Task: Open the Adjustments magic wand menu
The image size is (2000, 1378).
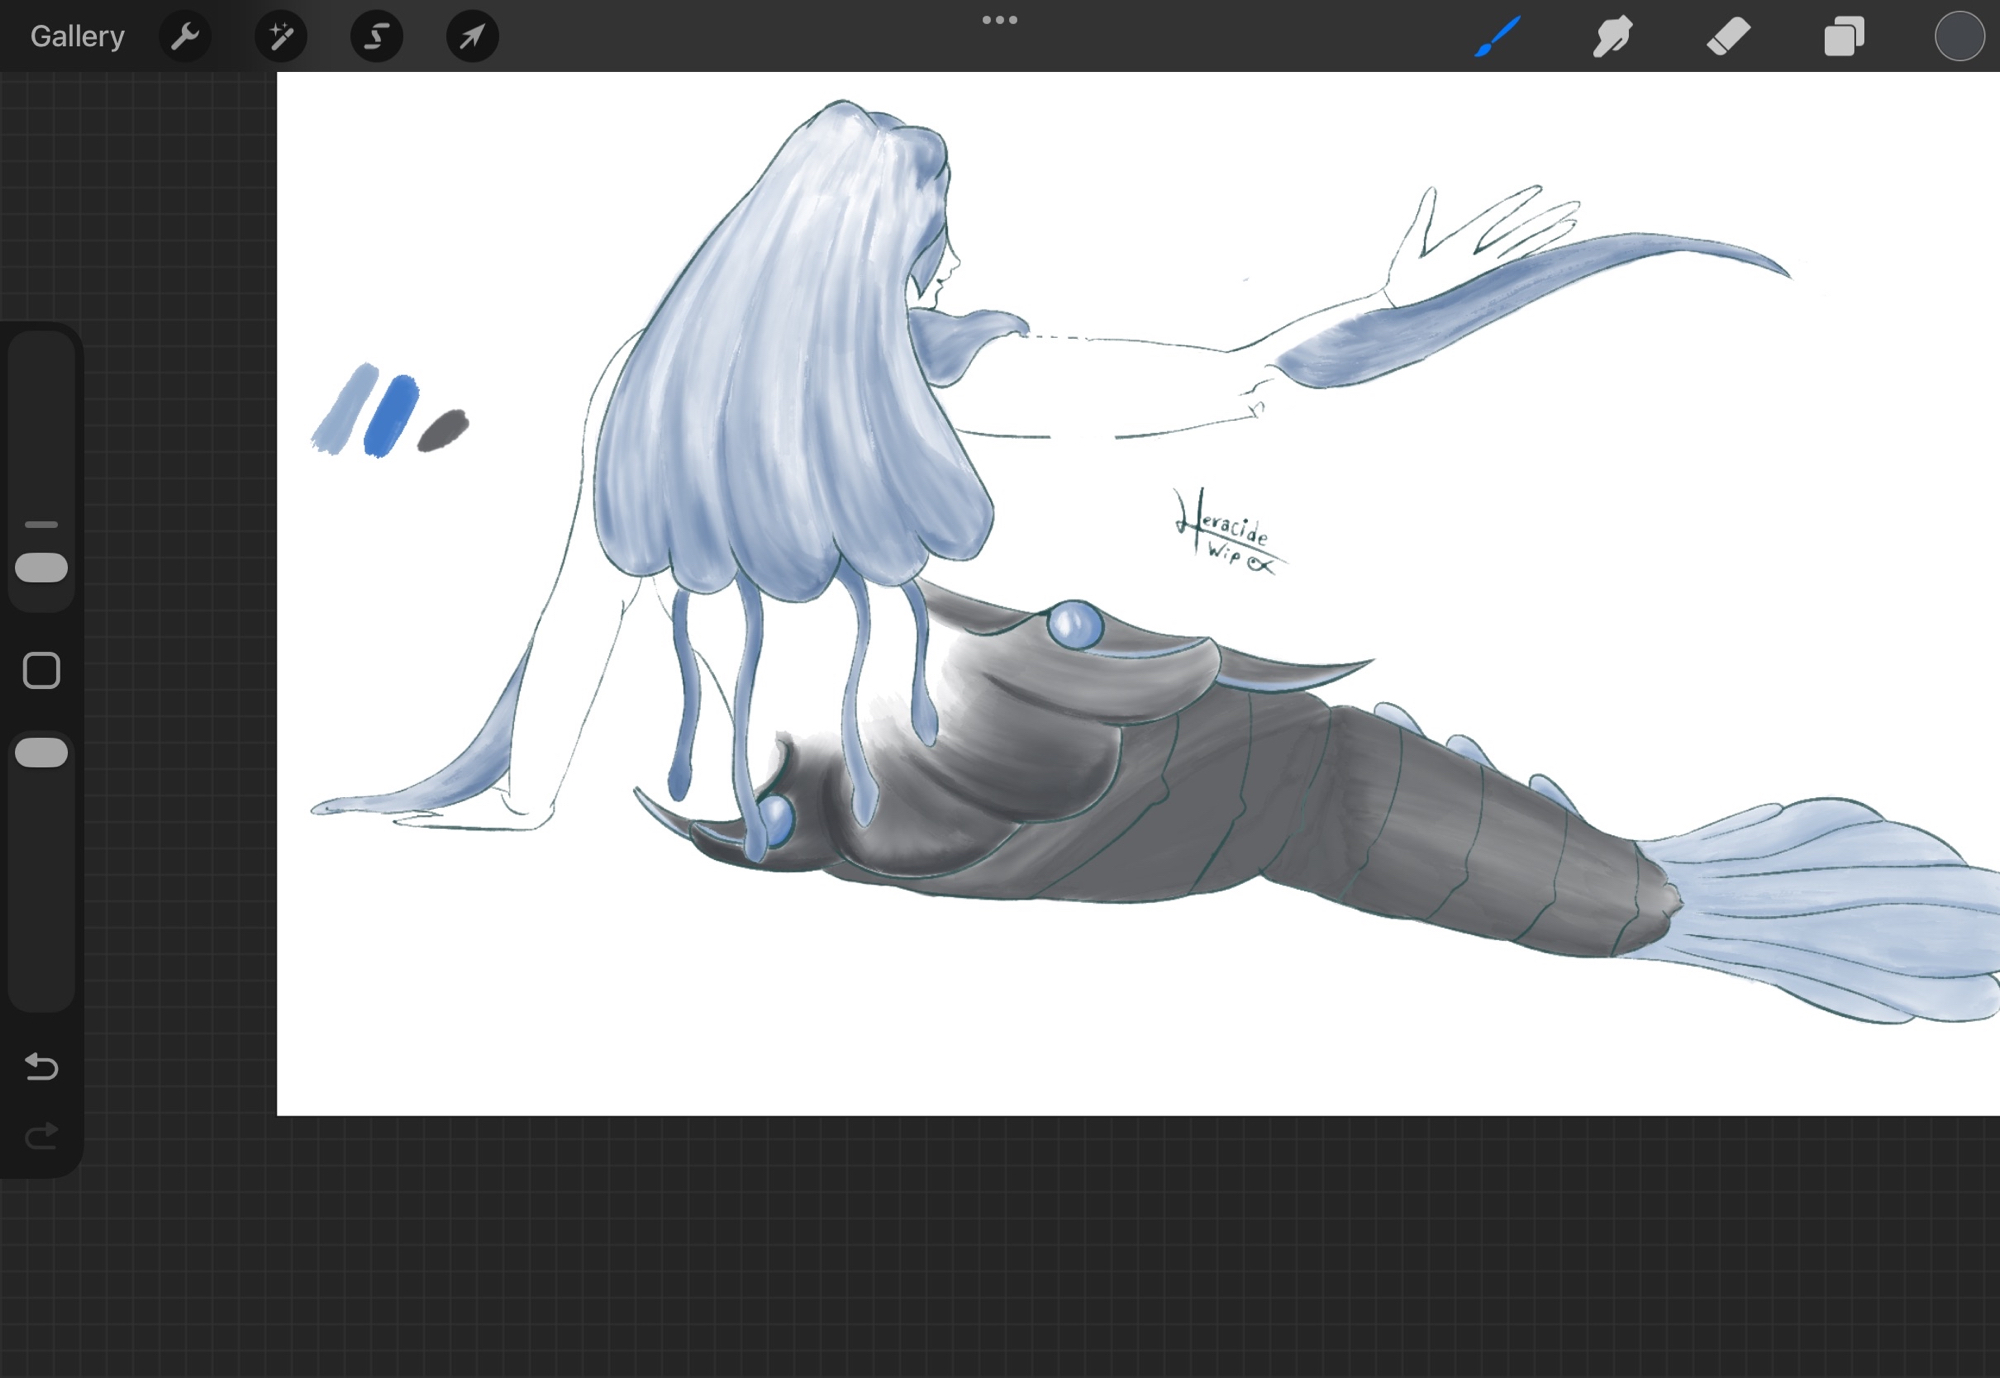Action: point(281,37)
